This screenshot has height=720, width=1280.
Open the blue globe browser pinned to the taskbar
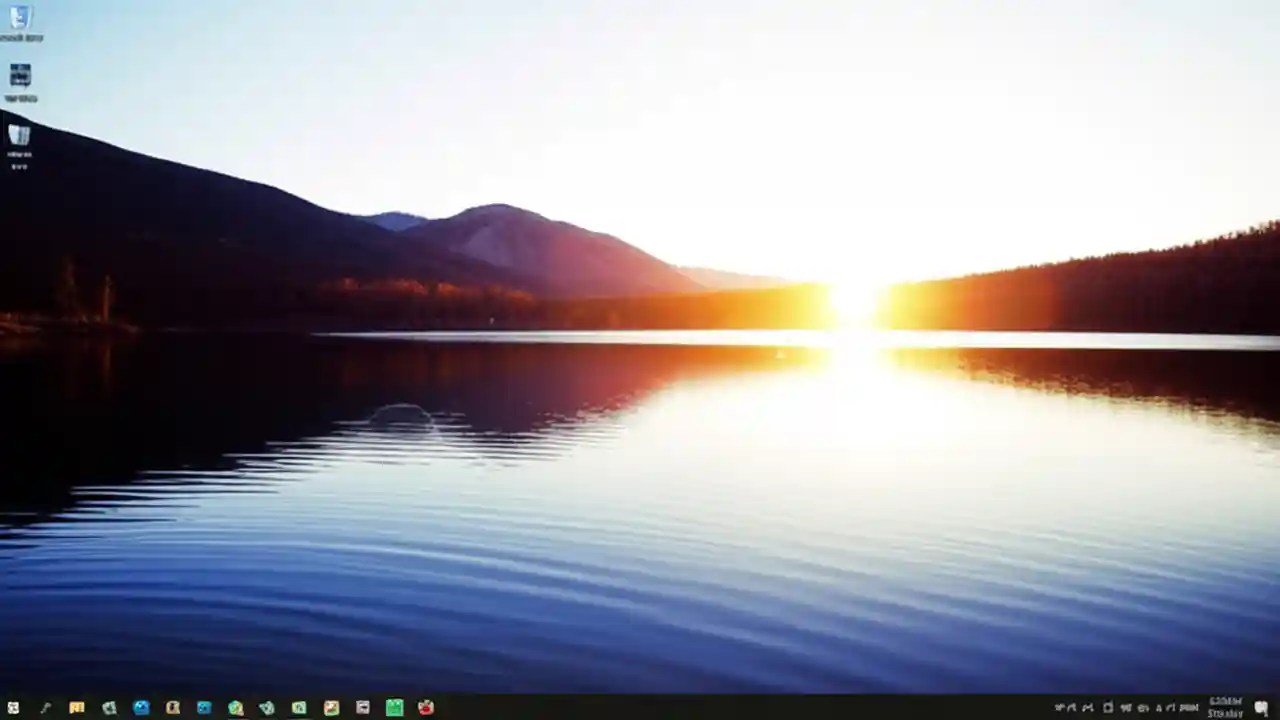tap(141, 708)
